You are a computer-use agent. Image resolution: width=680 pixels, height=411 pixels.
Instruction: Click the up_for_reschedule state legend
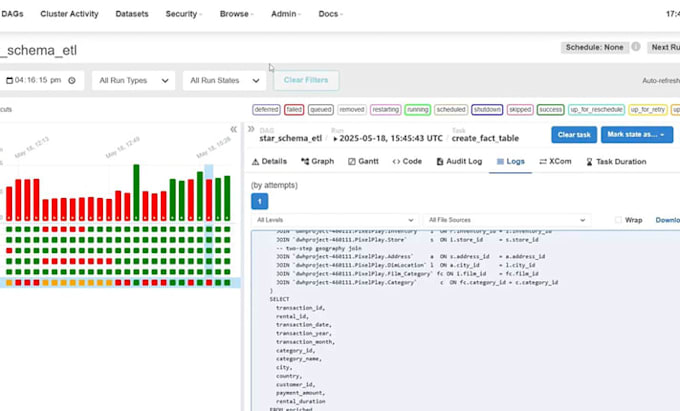[596, 110]
